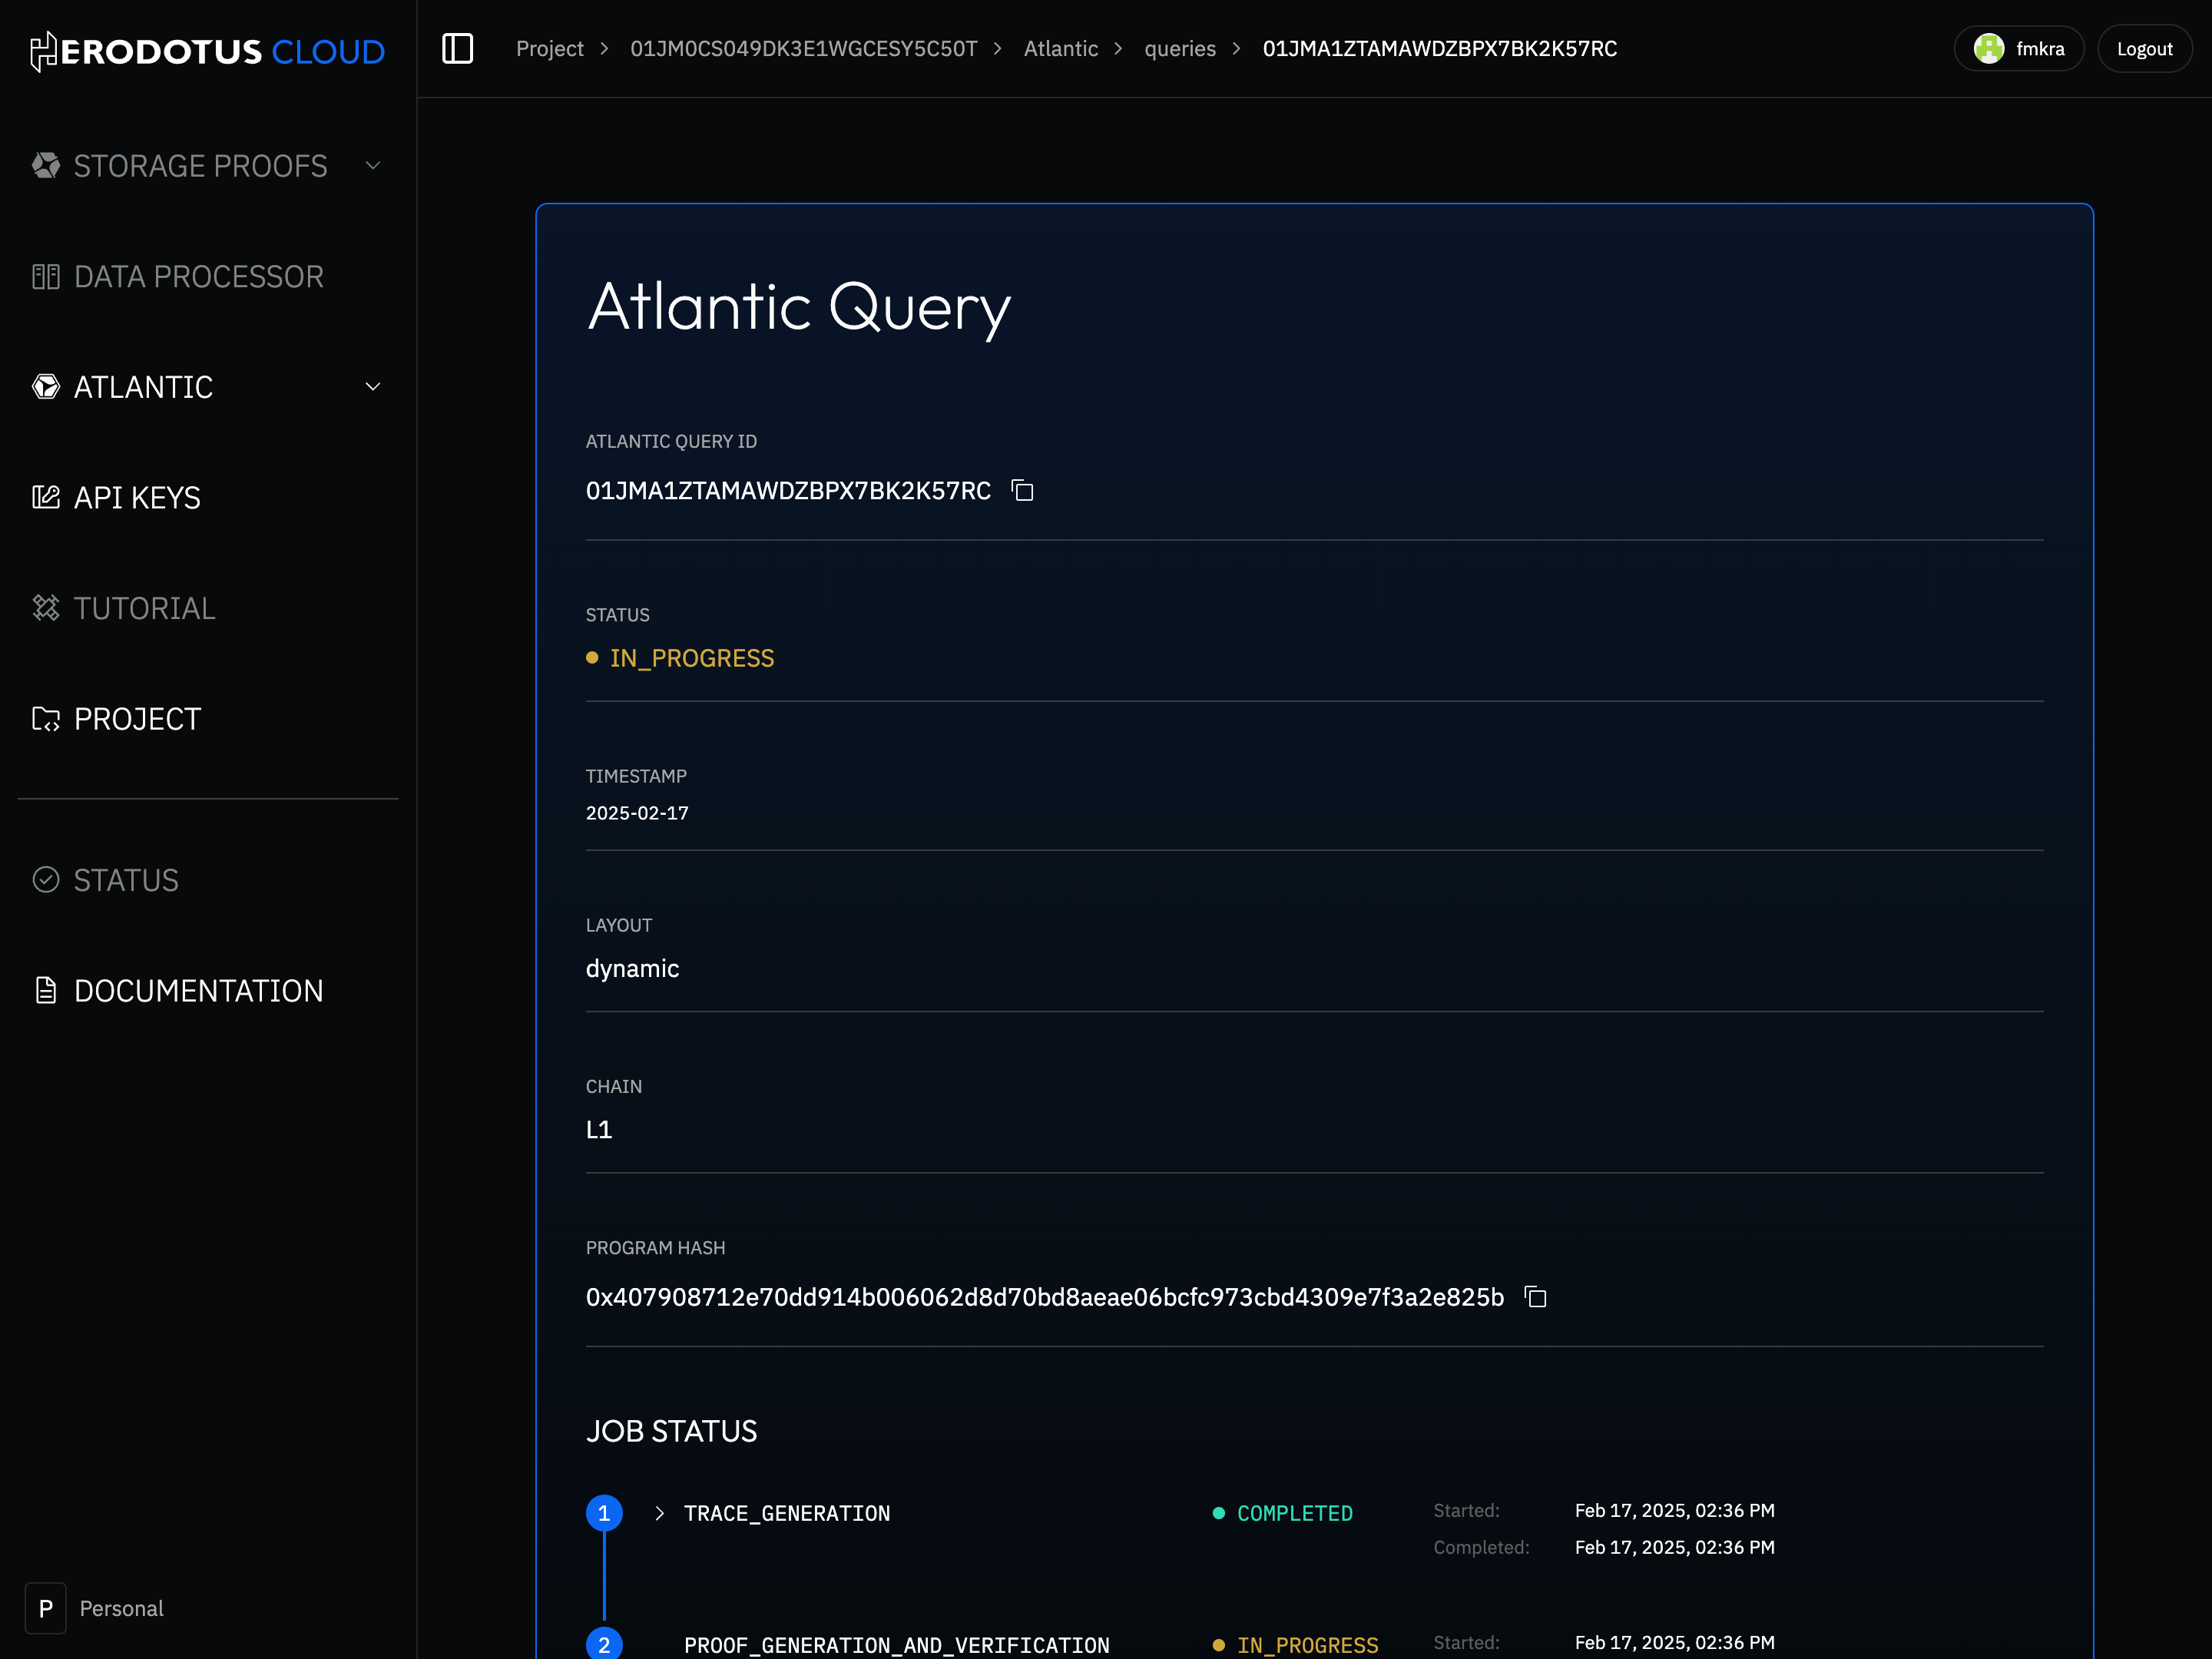2212x1659 pixels.
Task: Click the Status checkmark icon
Action: click(46, 880)
